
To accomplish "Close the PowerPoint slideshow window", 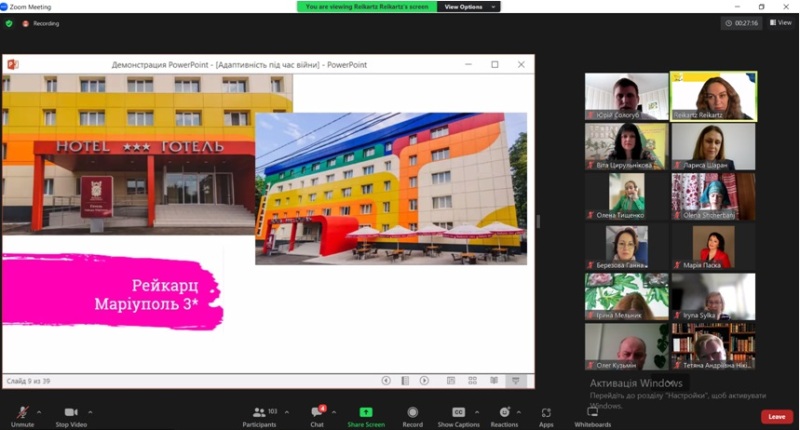I will click(x=521, y=64).
